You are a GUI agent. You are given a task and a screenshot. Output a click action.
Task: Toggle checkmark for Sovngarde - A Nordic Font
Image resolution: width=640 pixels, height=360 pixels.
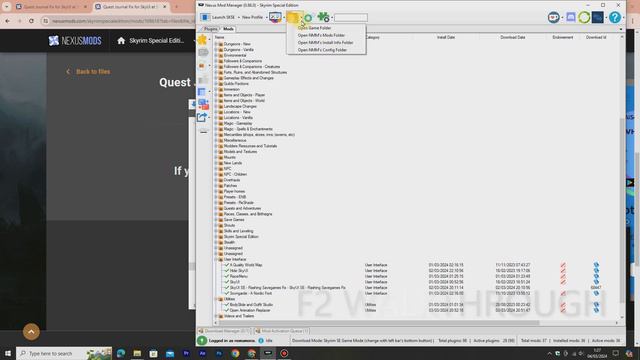tap(227, 293)
